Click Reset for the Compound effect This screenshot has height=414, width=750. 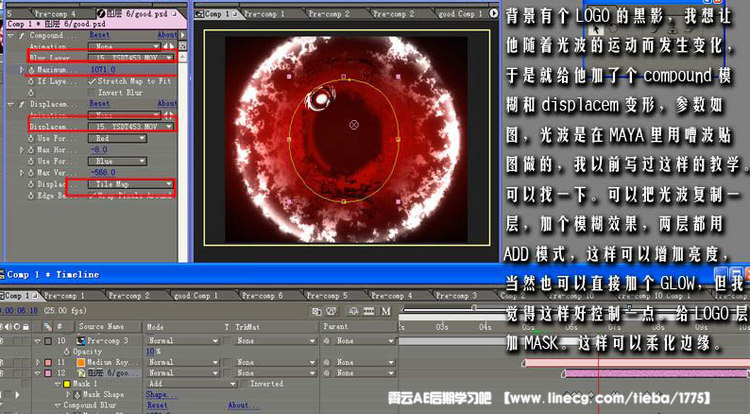coord(99,35)
